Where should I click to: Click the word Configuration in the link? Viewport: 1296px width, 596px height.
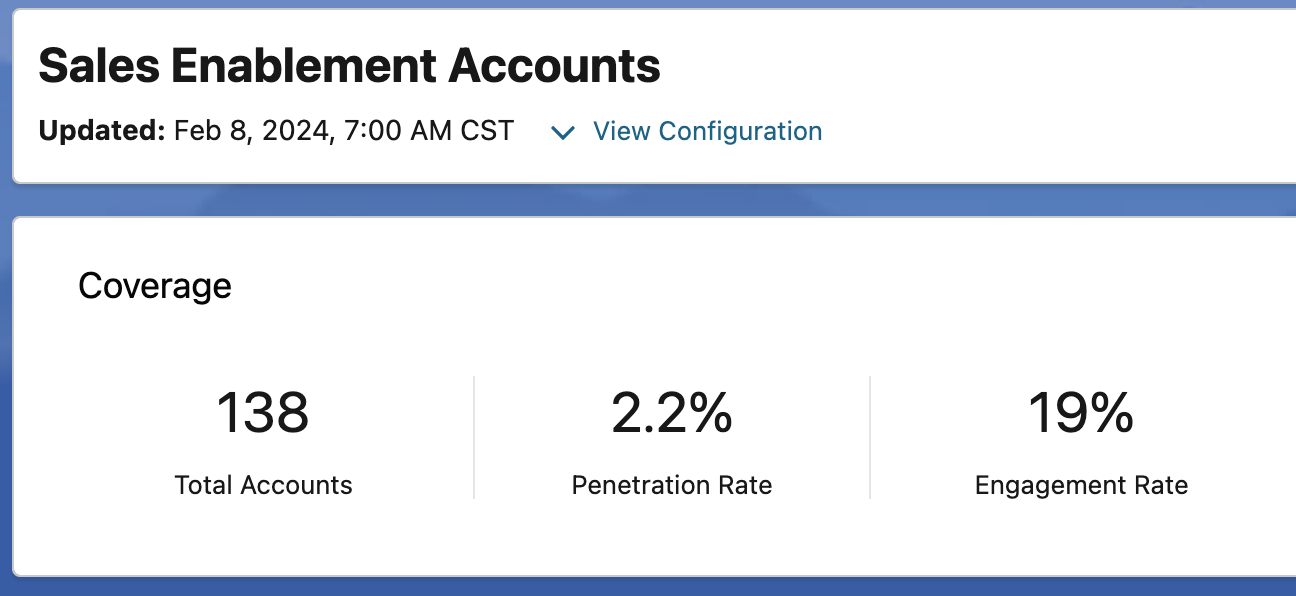pyautogui.click(x=740, y=131)
